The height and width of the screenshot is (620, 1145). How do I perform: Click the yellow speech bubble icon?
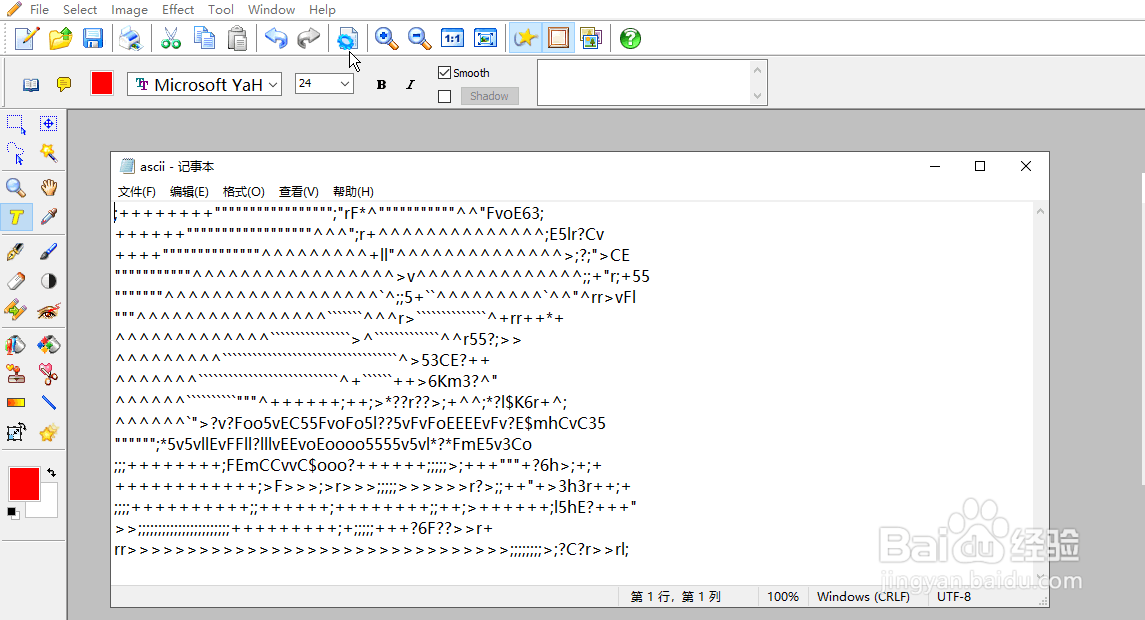pyautogui.click(x=64, y=85)
